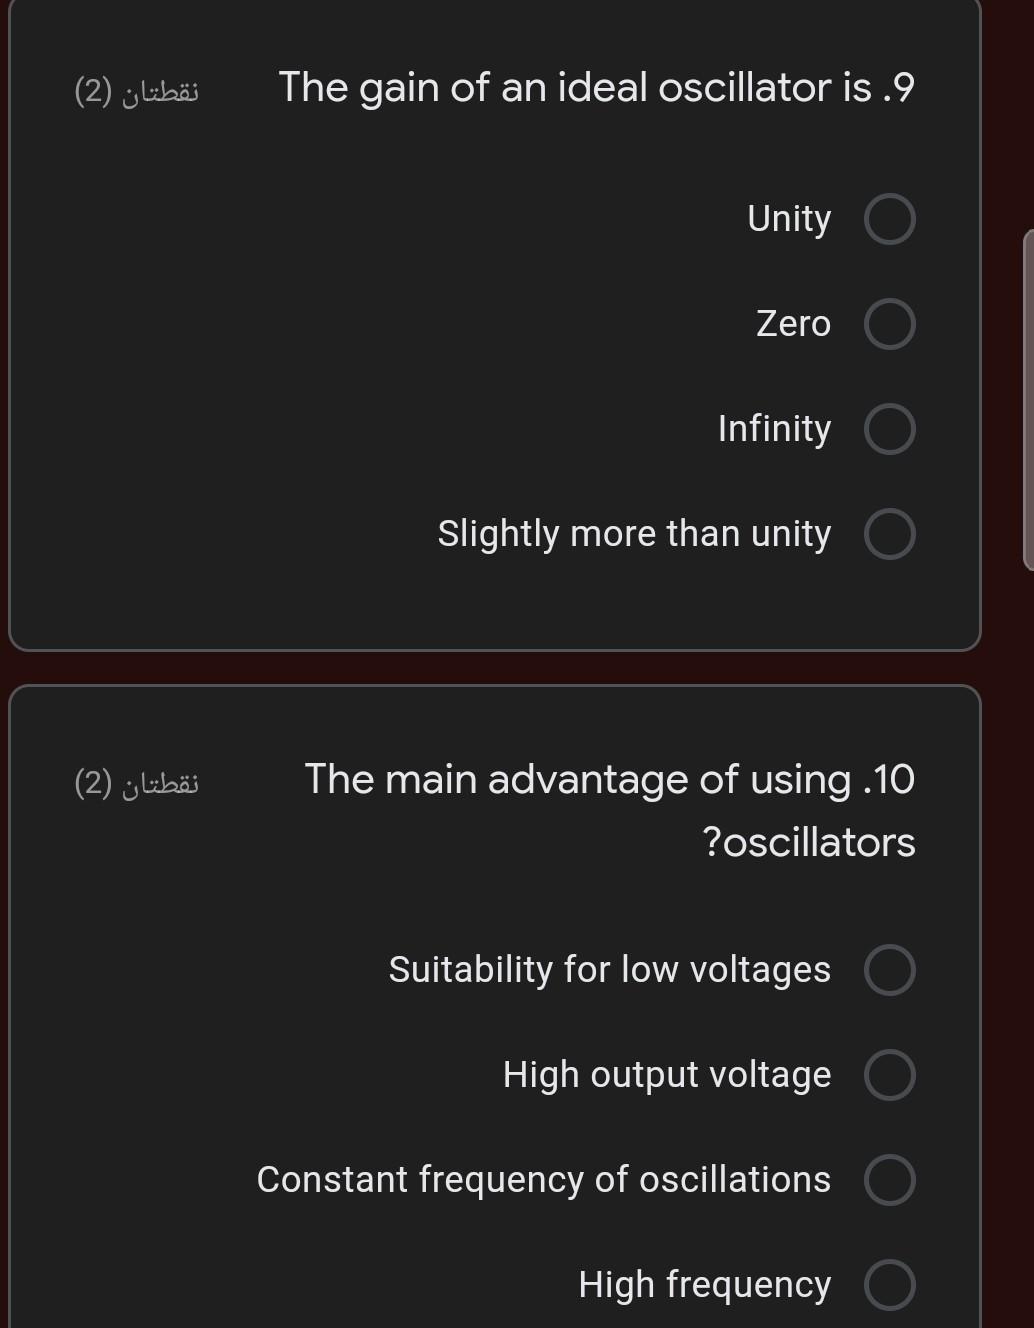
Task: Click the Unity option label text
Action: pyautogui.click(x=789, y=218)
